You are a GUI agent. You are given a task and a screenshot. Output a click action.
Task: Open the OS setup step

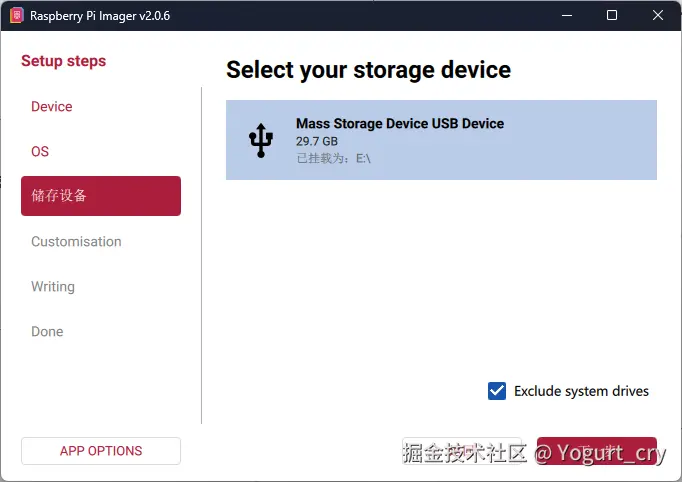point(40,152)
